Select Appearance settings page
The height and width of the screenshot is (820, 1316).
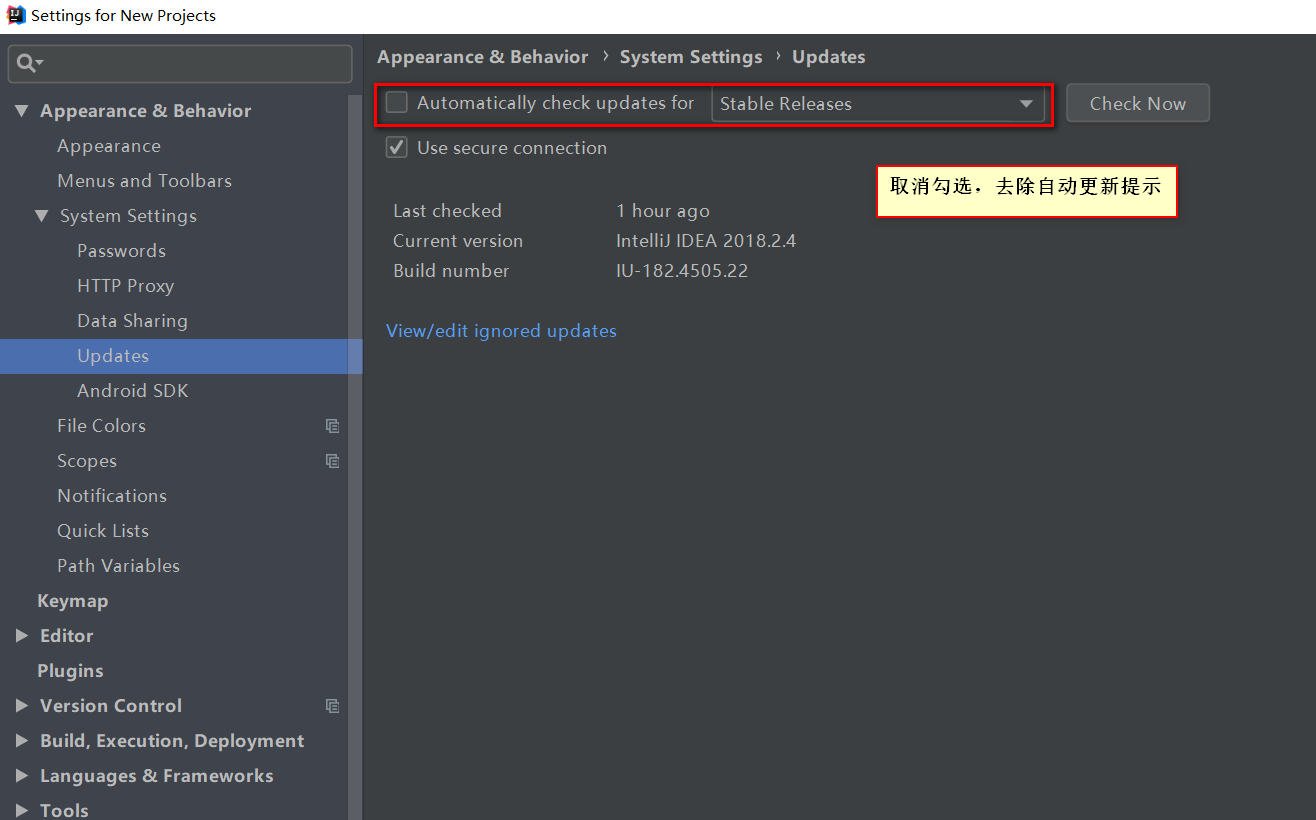pos(109,146)
